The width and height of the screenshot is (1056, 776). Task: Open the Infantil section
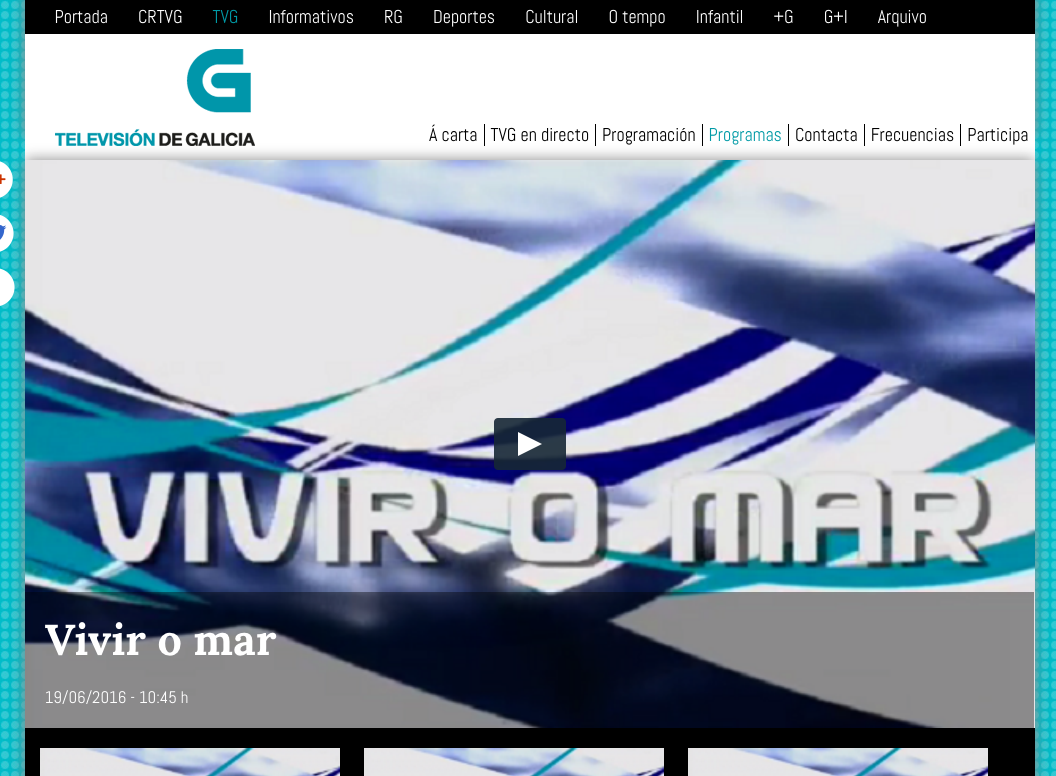[719, 17]
